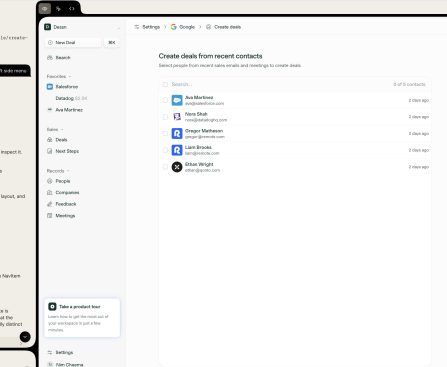The width and height of the screenshot is (447, 367).
Task: Click the Gregor Matheson contact name
Action: tap(204, 131)
